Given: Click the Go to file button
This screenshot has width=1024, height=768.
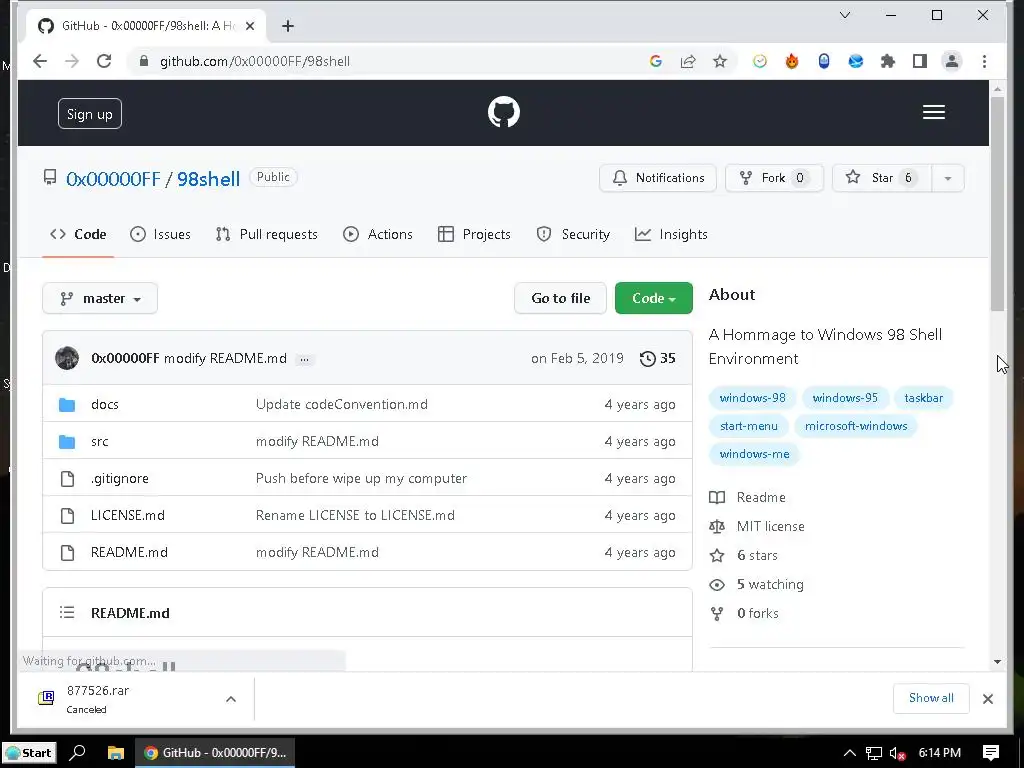Looking at the screenshot, I should 560,298.
